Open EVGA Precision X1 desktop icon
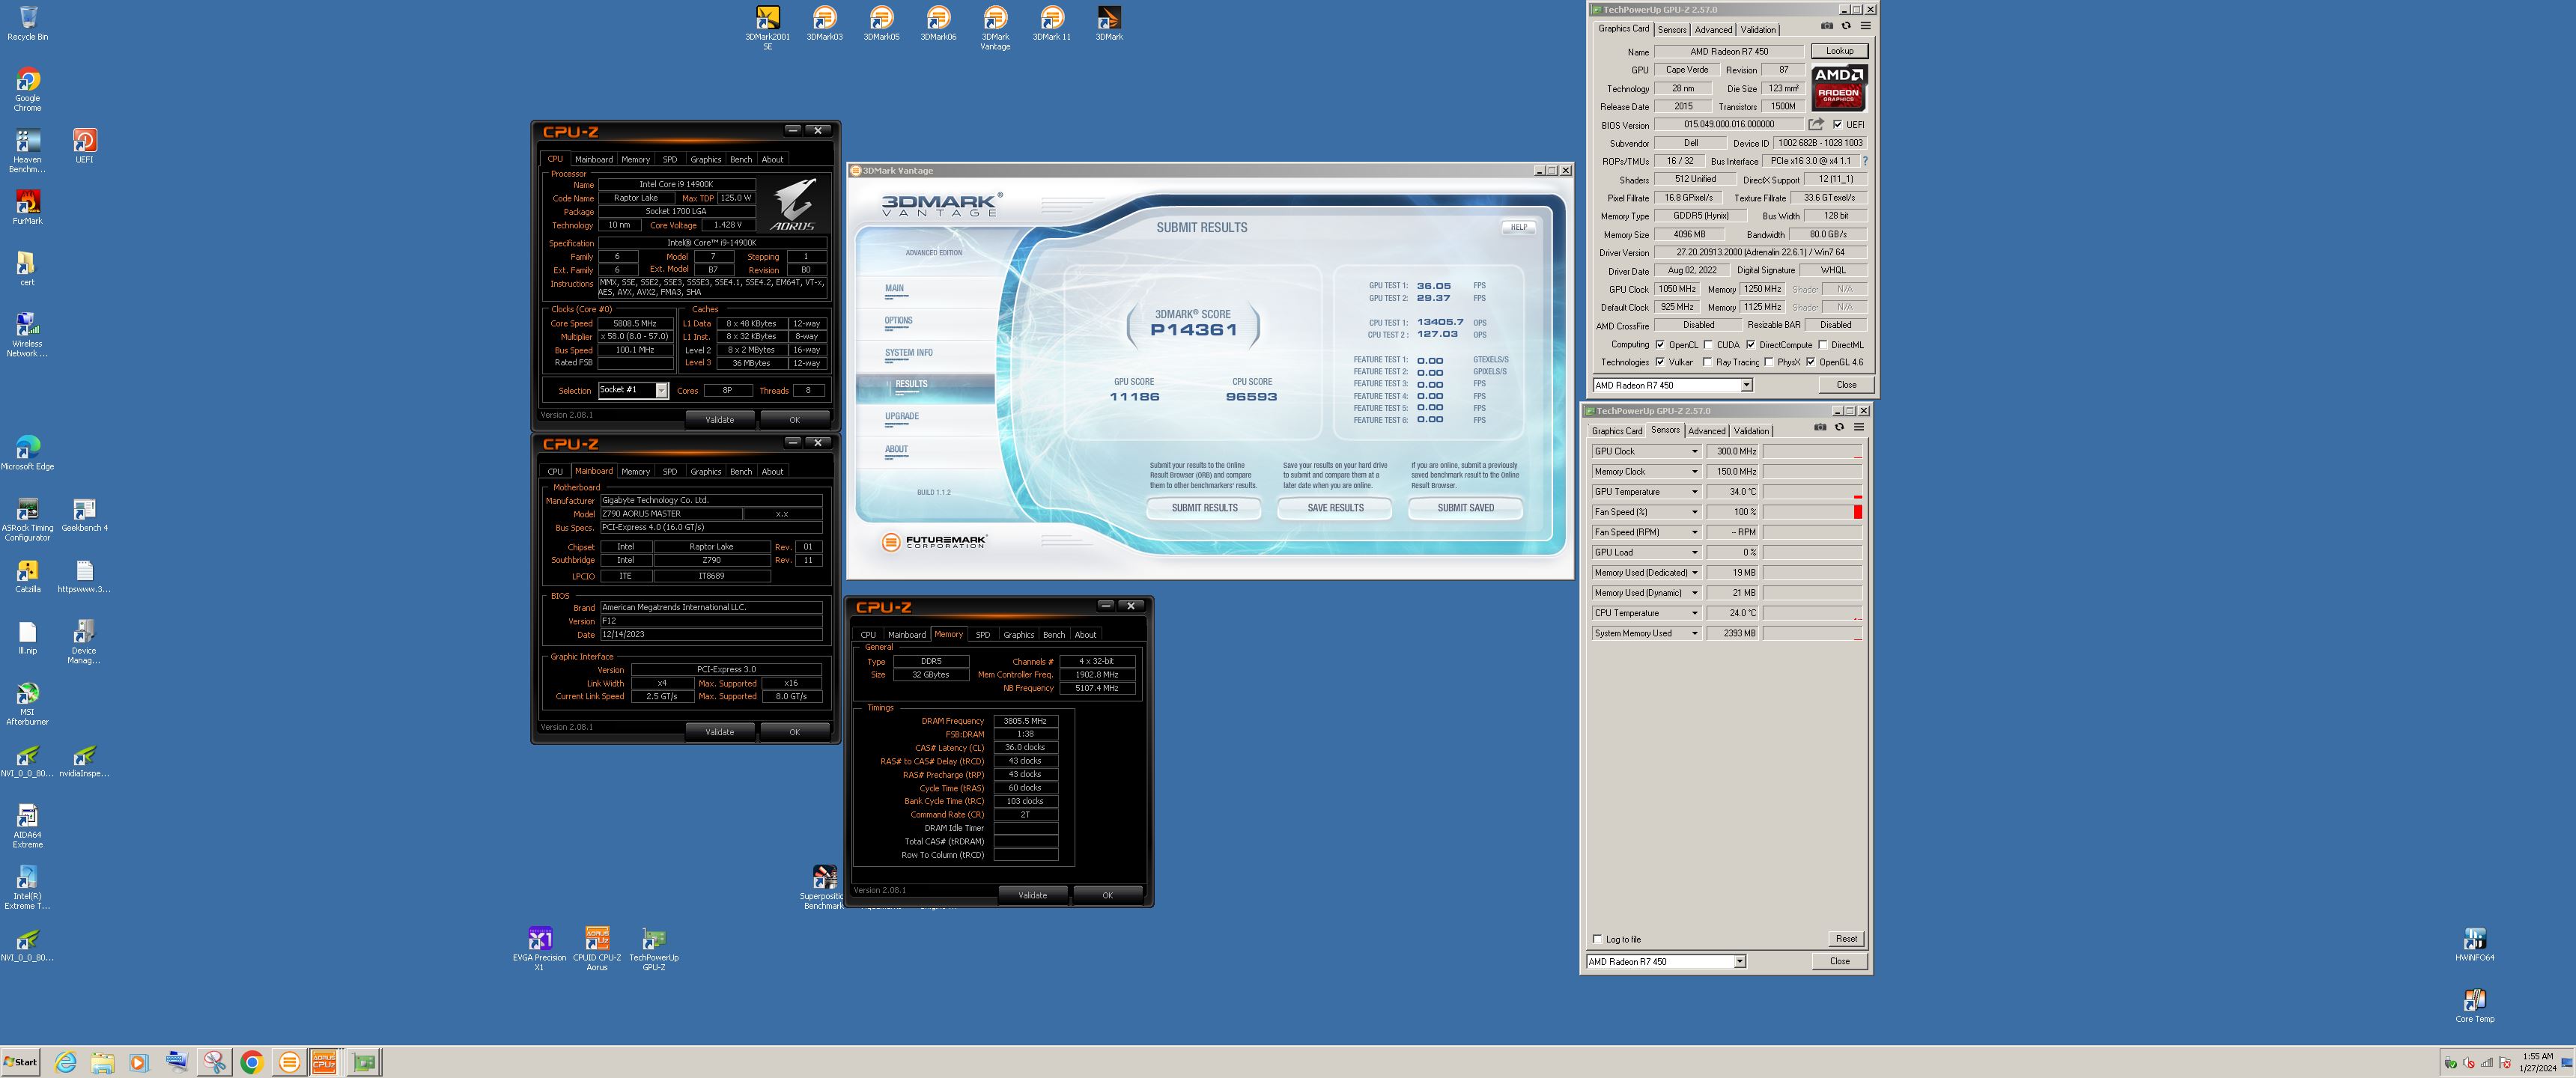 [539, 948]
